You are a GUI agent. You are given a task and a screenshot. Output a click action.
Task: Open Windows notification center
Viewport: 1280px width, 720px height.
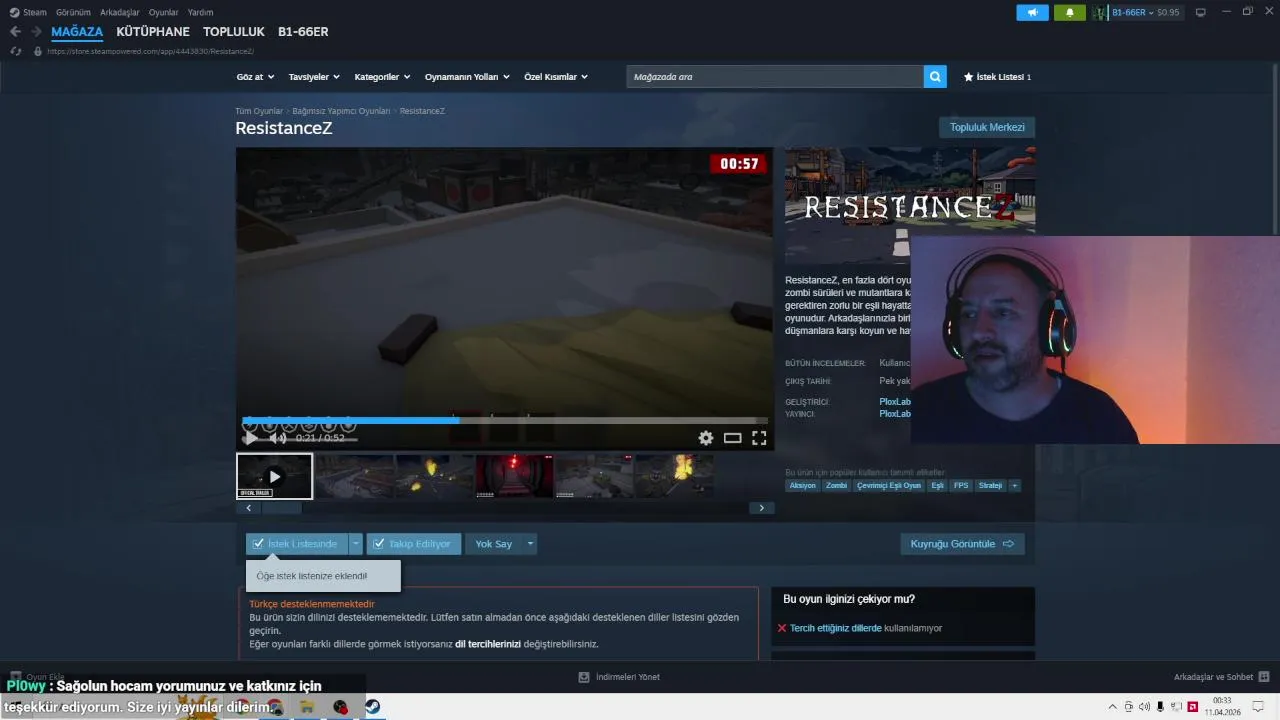click(1258, 707)
